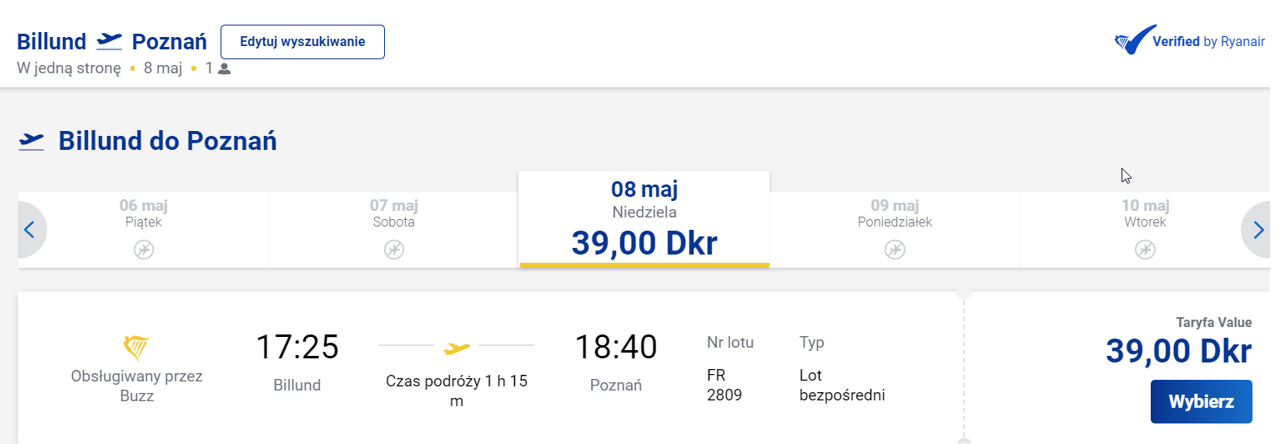1280x444 pixels.
Task: Click the 17:25 Billund departure time
Action: click(x=297, y=347)
